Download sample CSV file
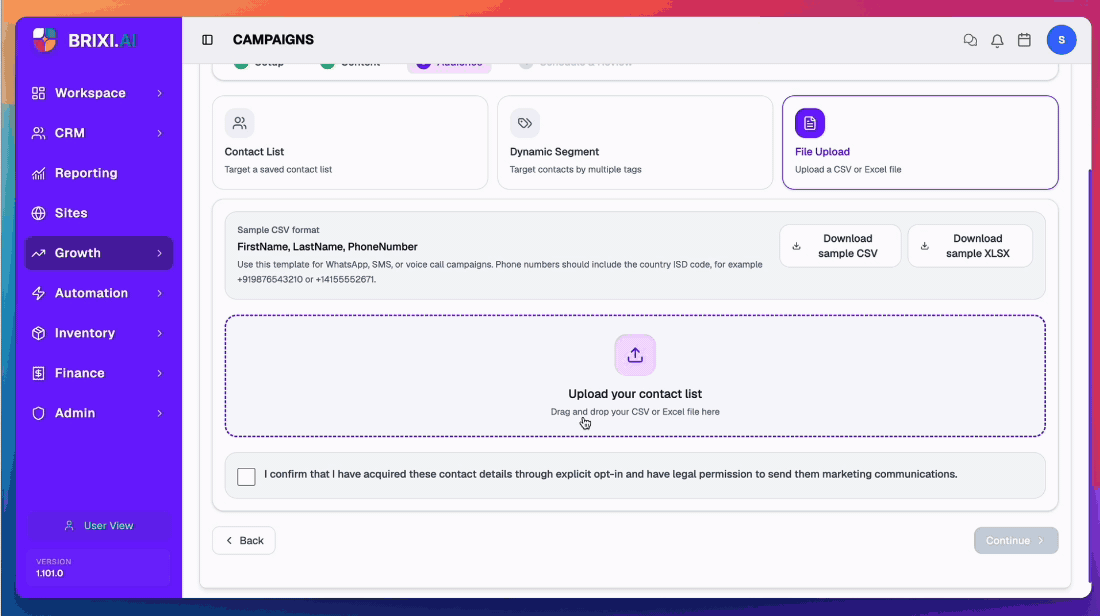Image resolution: width=1100 pixels, height=616 pixels. [840, 246]
